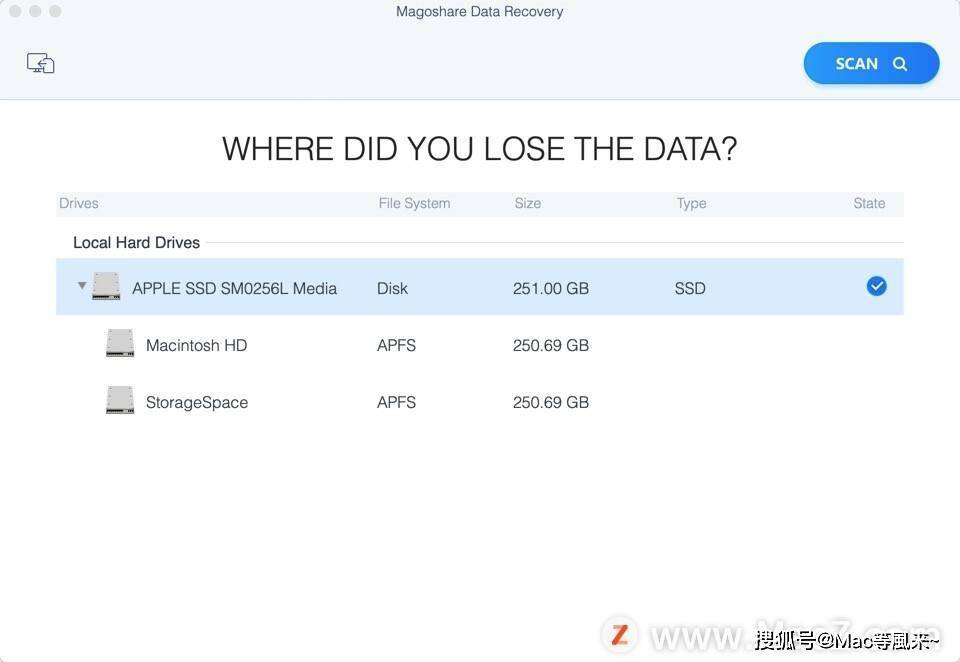
Task: Click the window close button
Action: (x=15, y=11)
